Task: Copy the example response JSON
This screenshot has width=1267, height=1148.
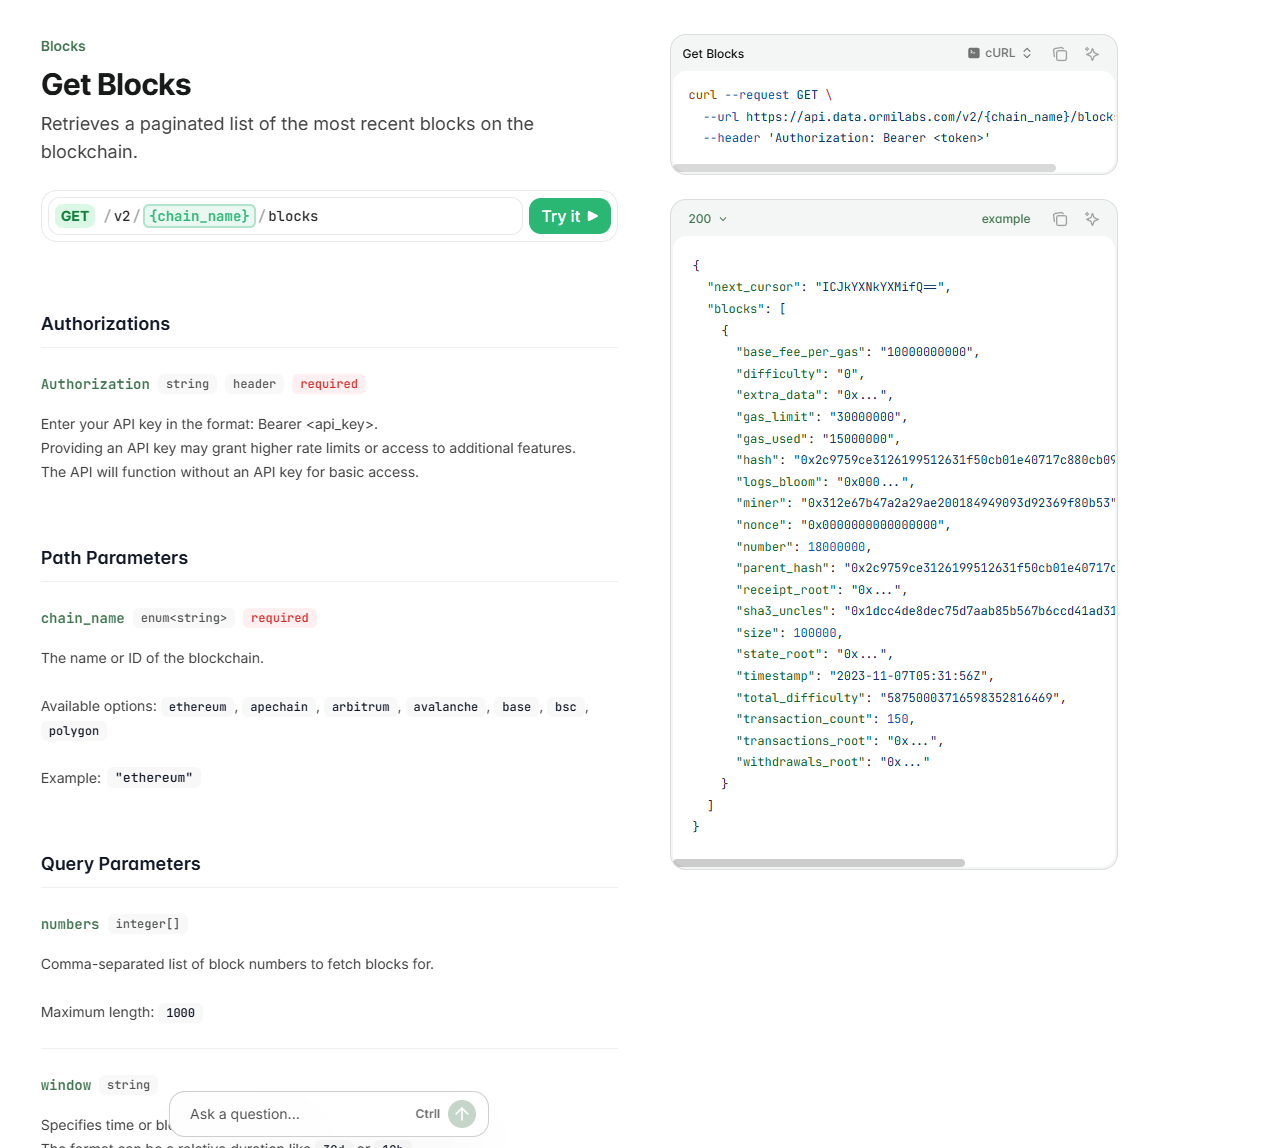Action: click(1059, 219)
